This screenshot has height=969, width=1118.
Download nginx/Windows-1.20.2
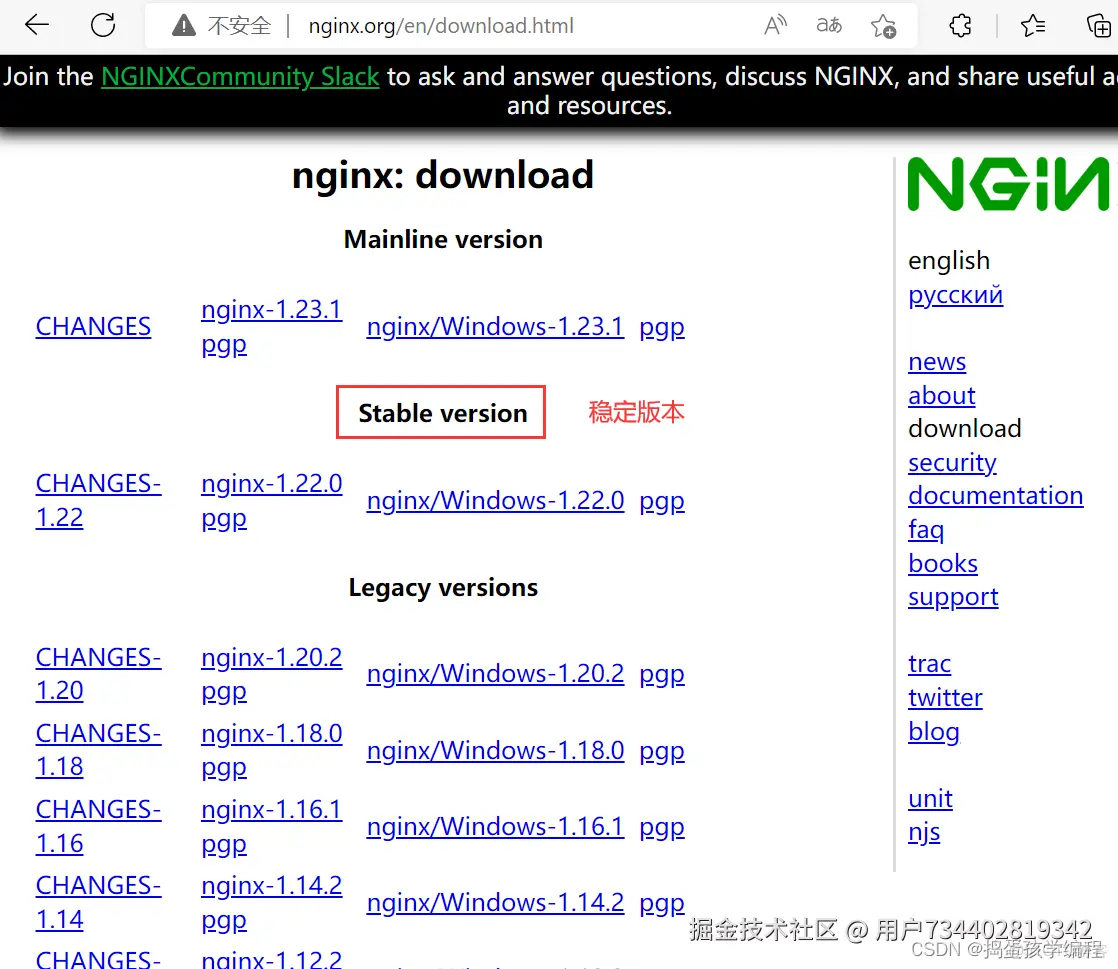click(496, 674)
